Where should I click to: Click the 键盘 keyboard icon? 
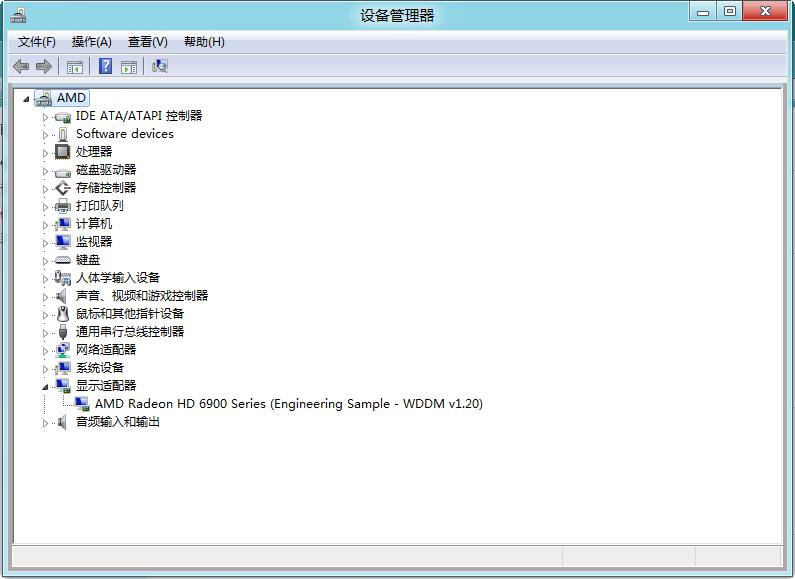pos(63,260)
